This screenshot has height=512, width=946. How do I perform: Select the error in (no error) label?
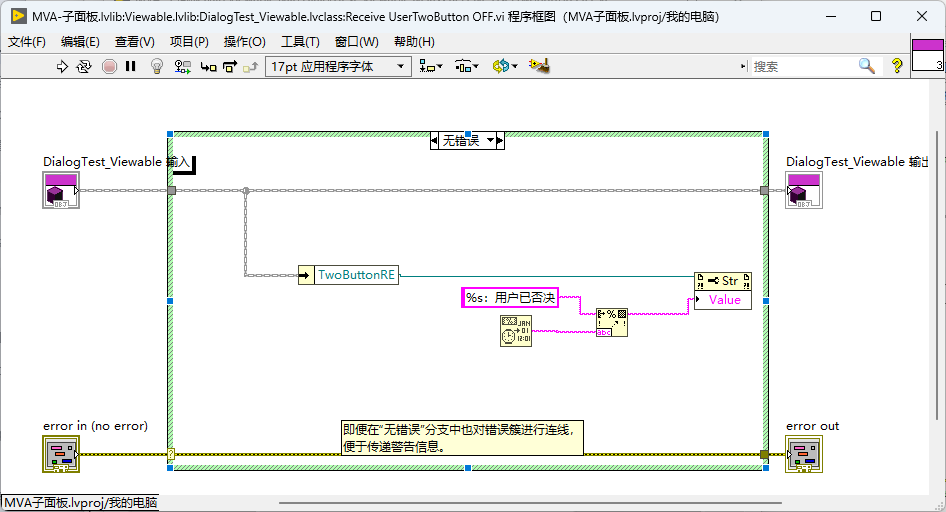click(x=95, y=426)
